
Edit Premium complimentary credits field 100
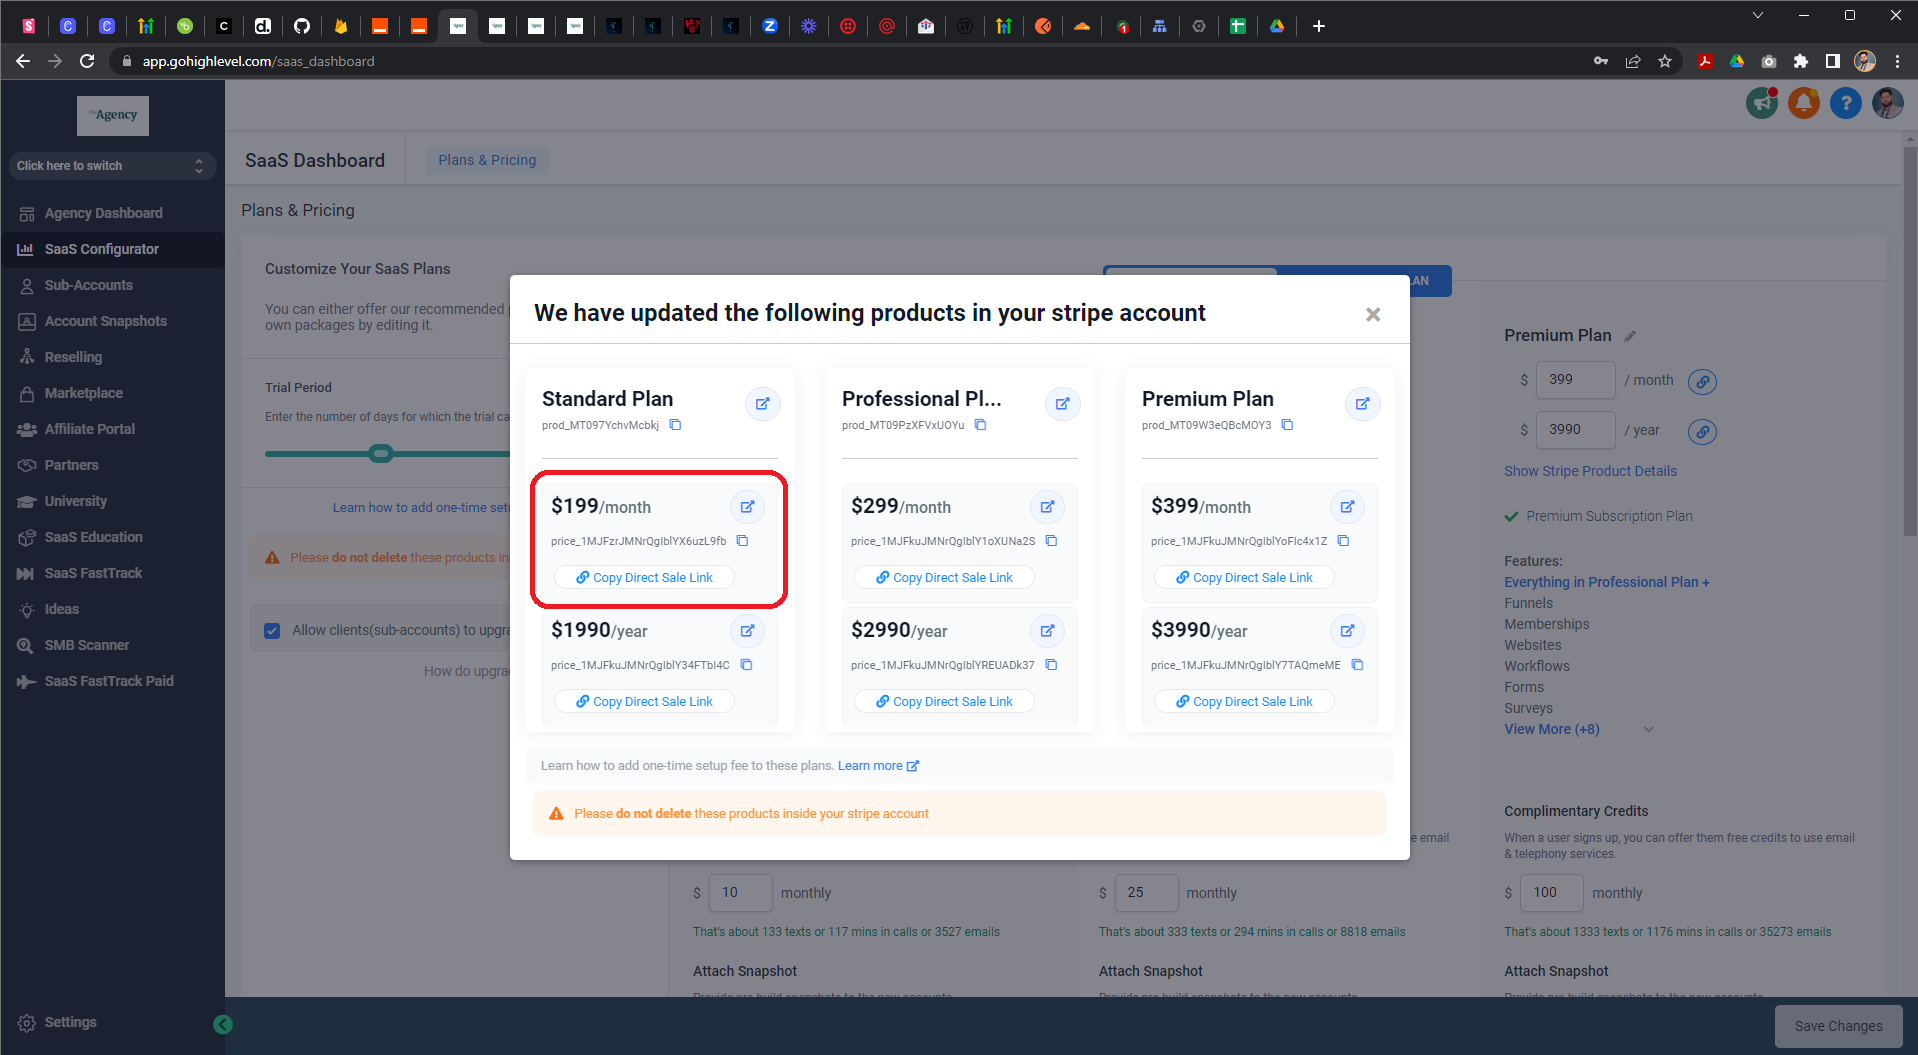[1552, 893]
